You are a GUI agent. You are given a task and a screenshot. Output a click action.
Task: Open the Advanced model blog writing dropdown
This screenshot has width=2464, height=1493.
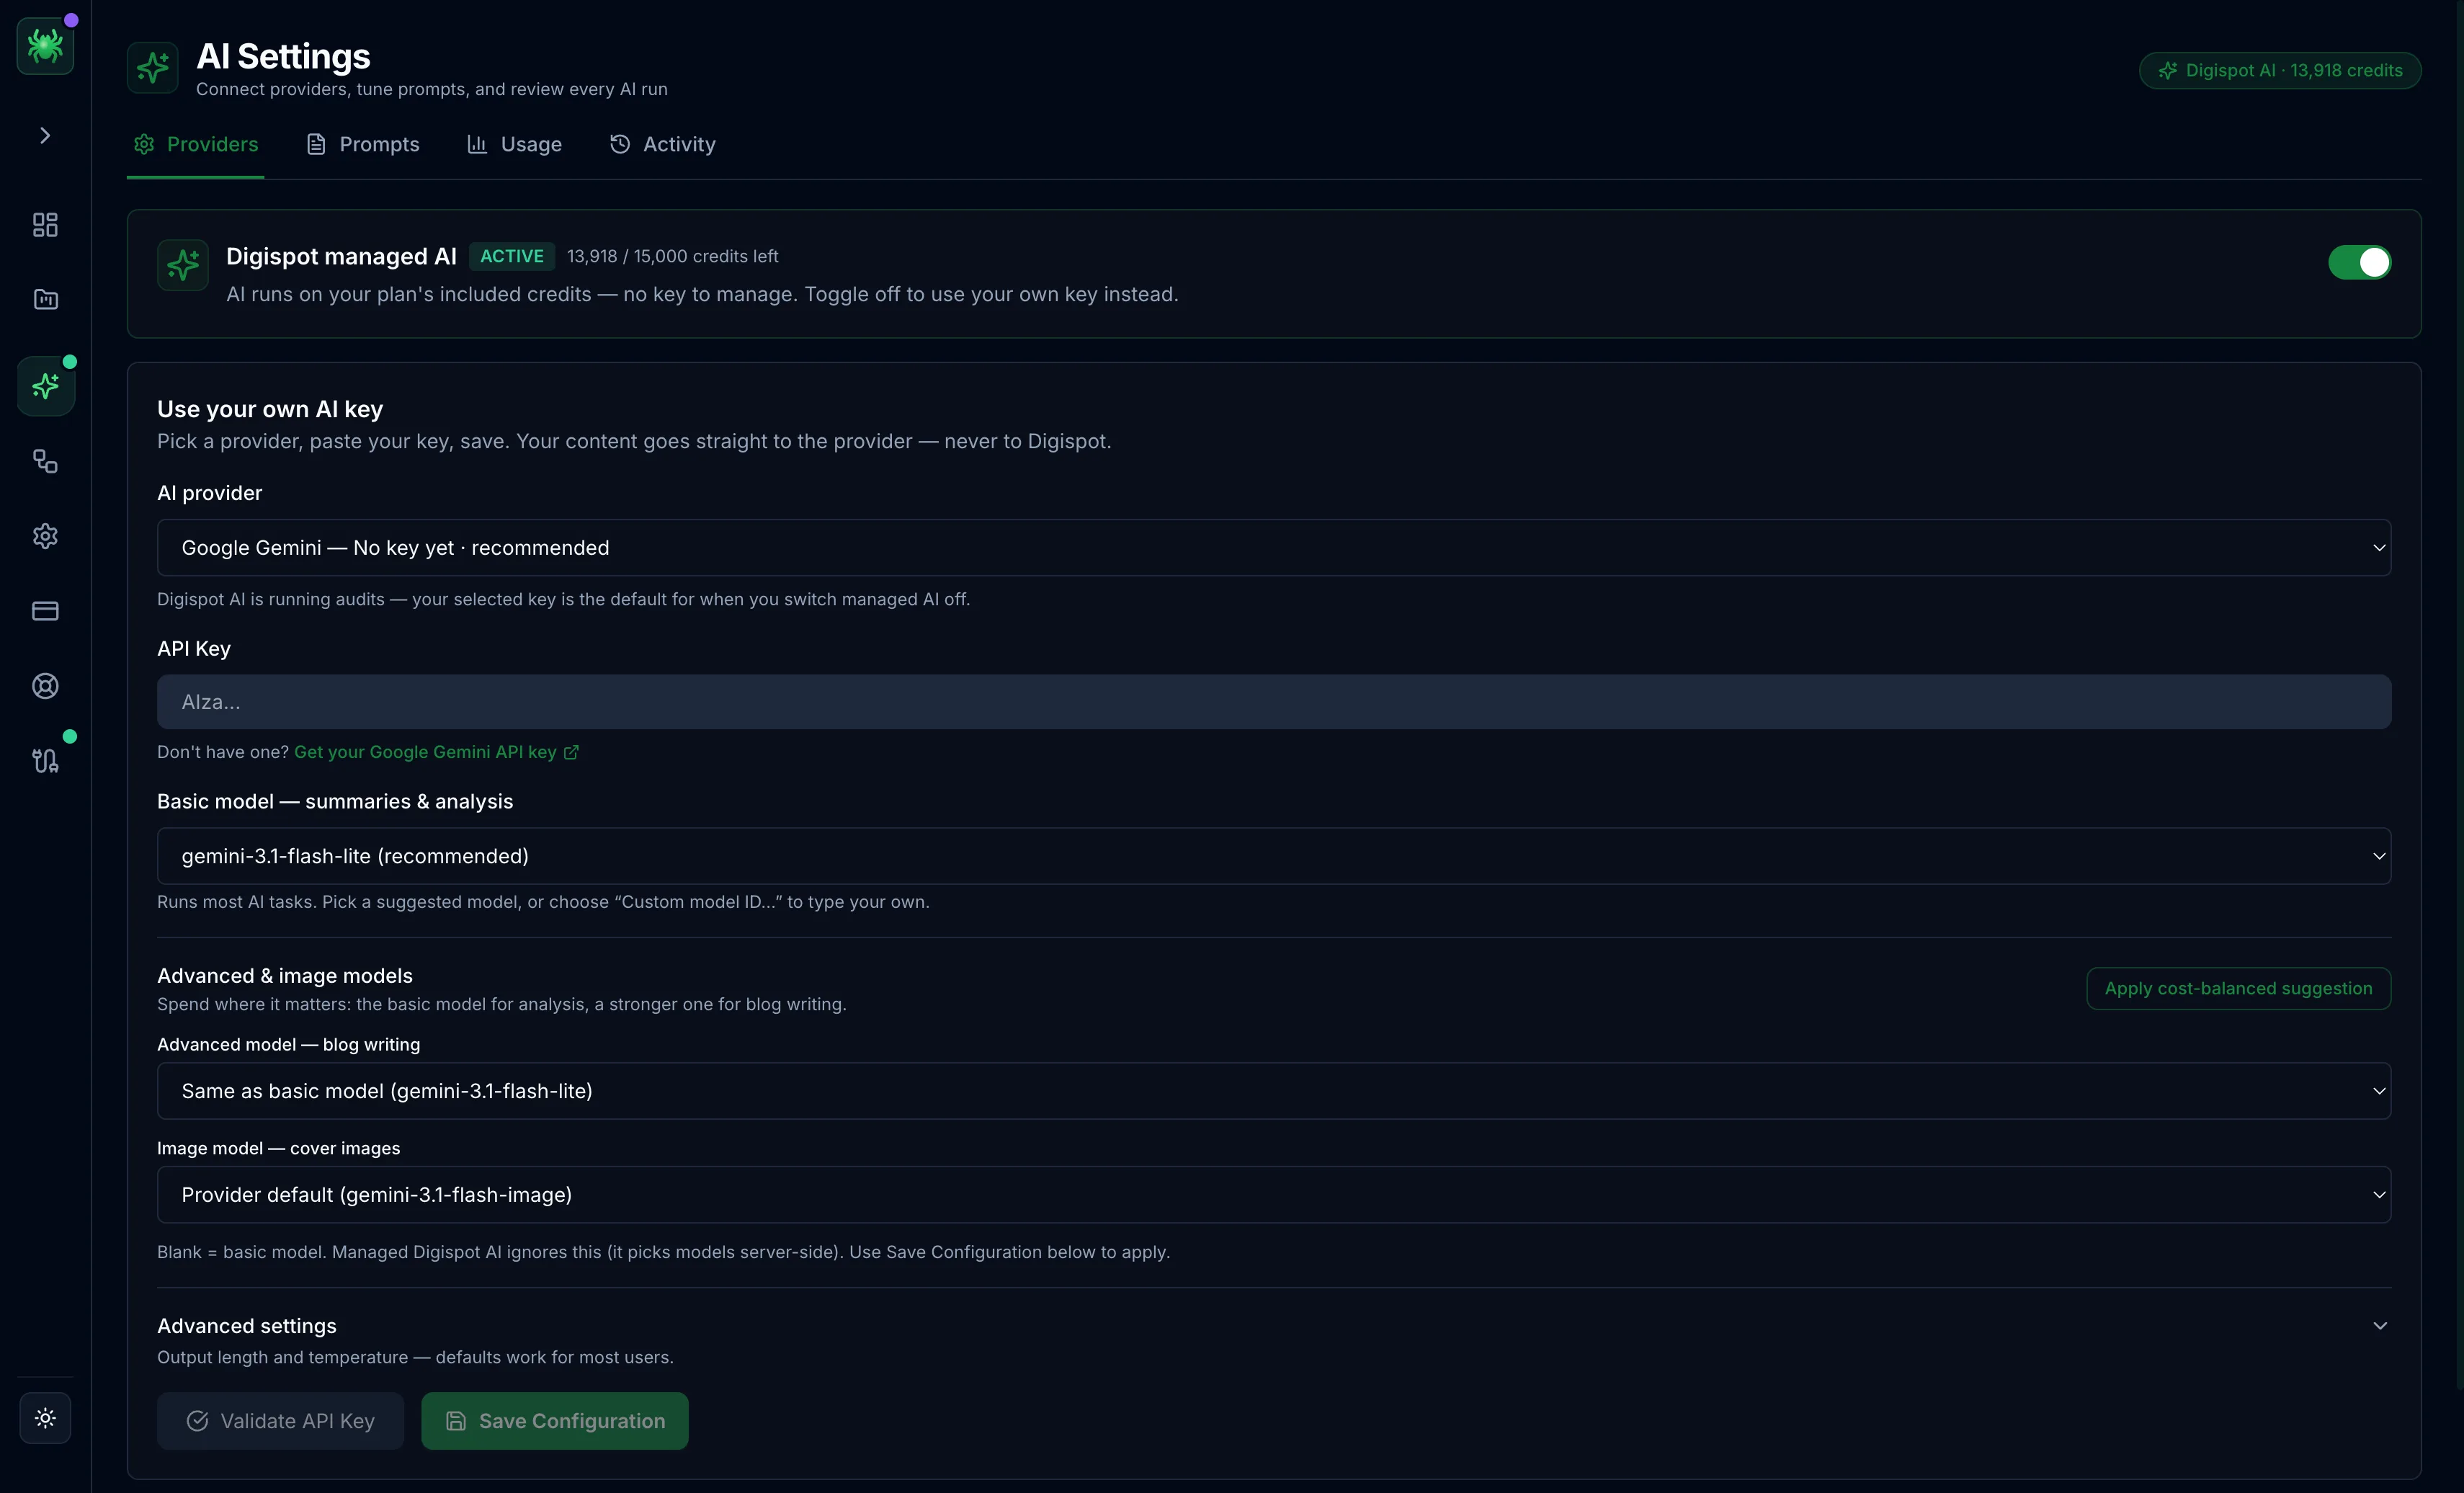(1274, 1091)
